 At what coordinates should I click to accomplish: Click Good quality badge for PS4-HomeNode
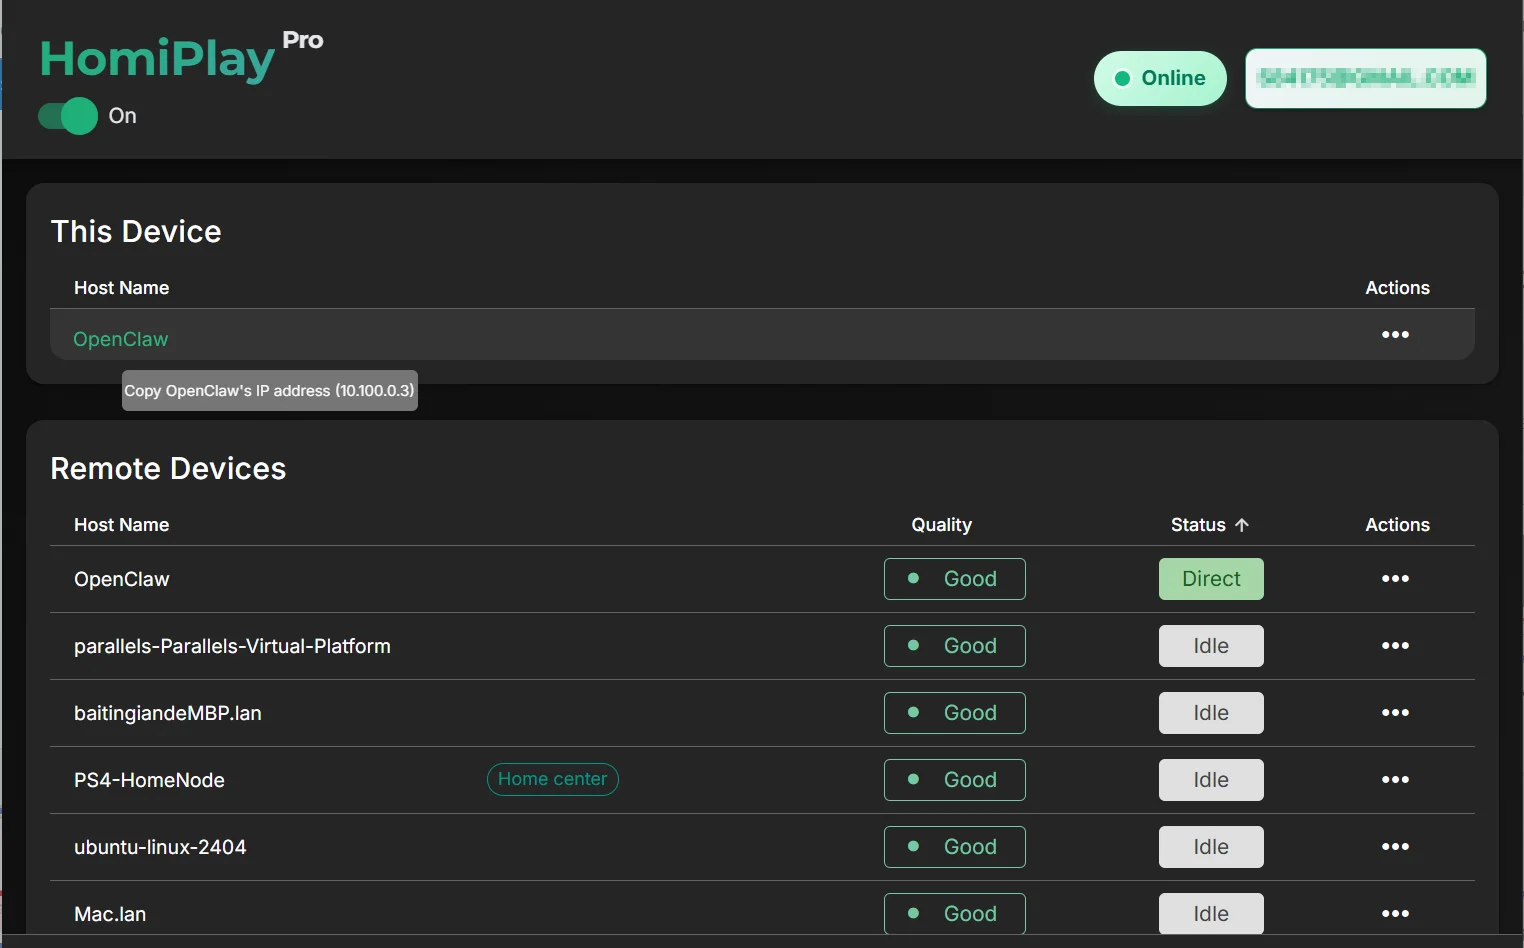(x=955, y=780)
